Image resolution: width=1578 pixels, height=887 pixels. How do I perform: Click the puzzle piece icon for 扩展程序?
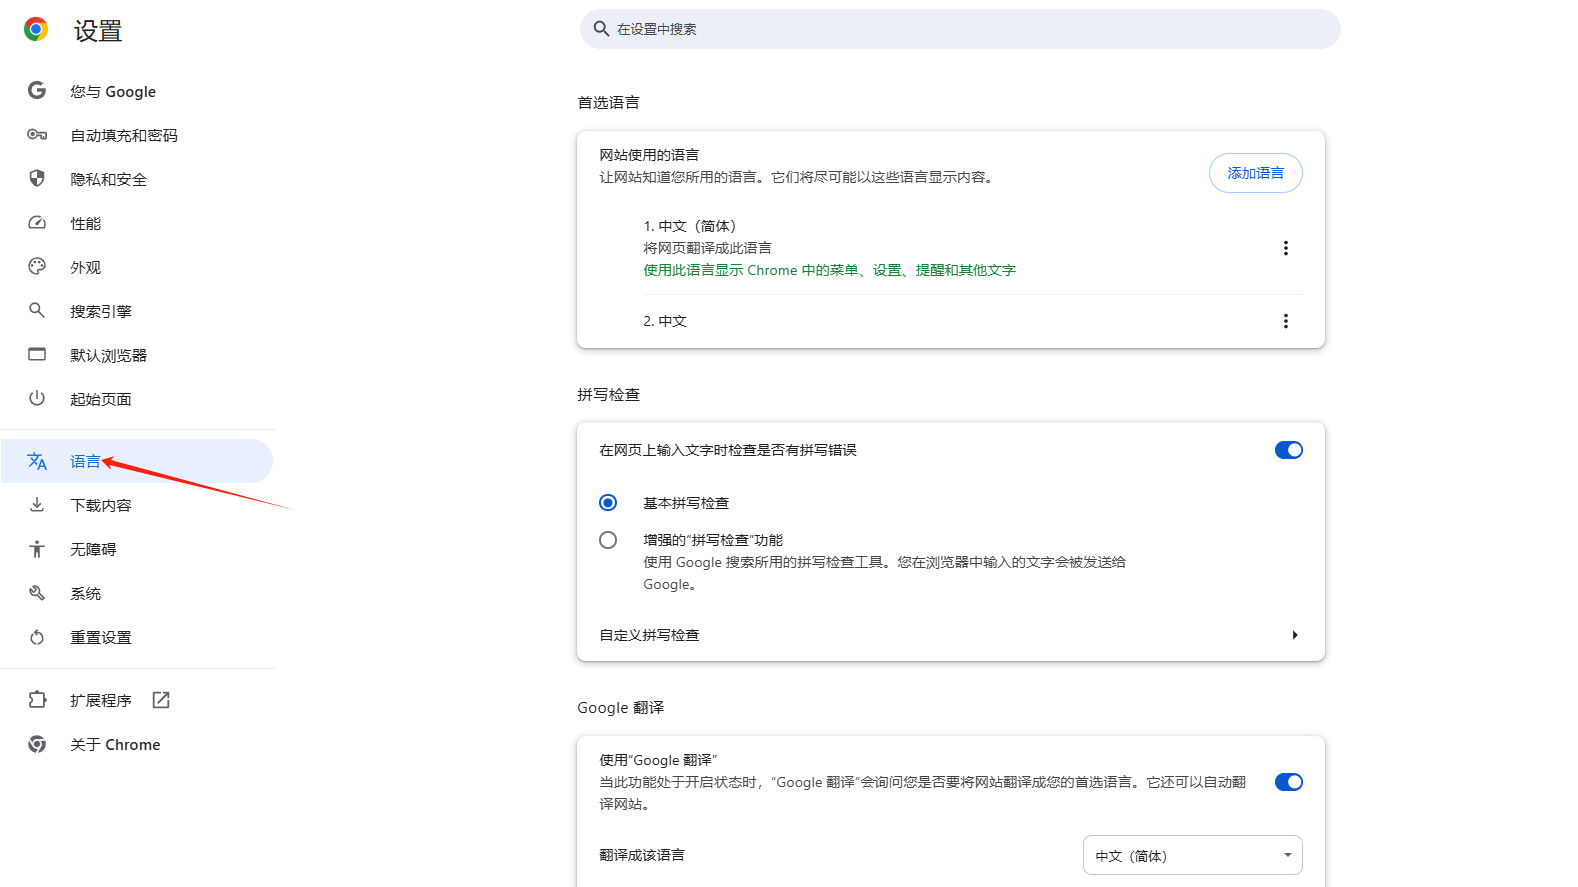click(37, 700)
